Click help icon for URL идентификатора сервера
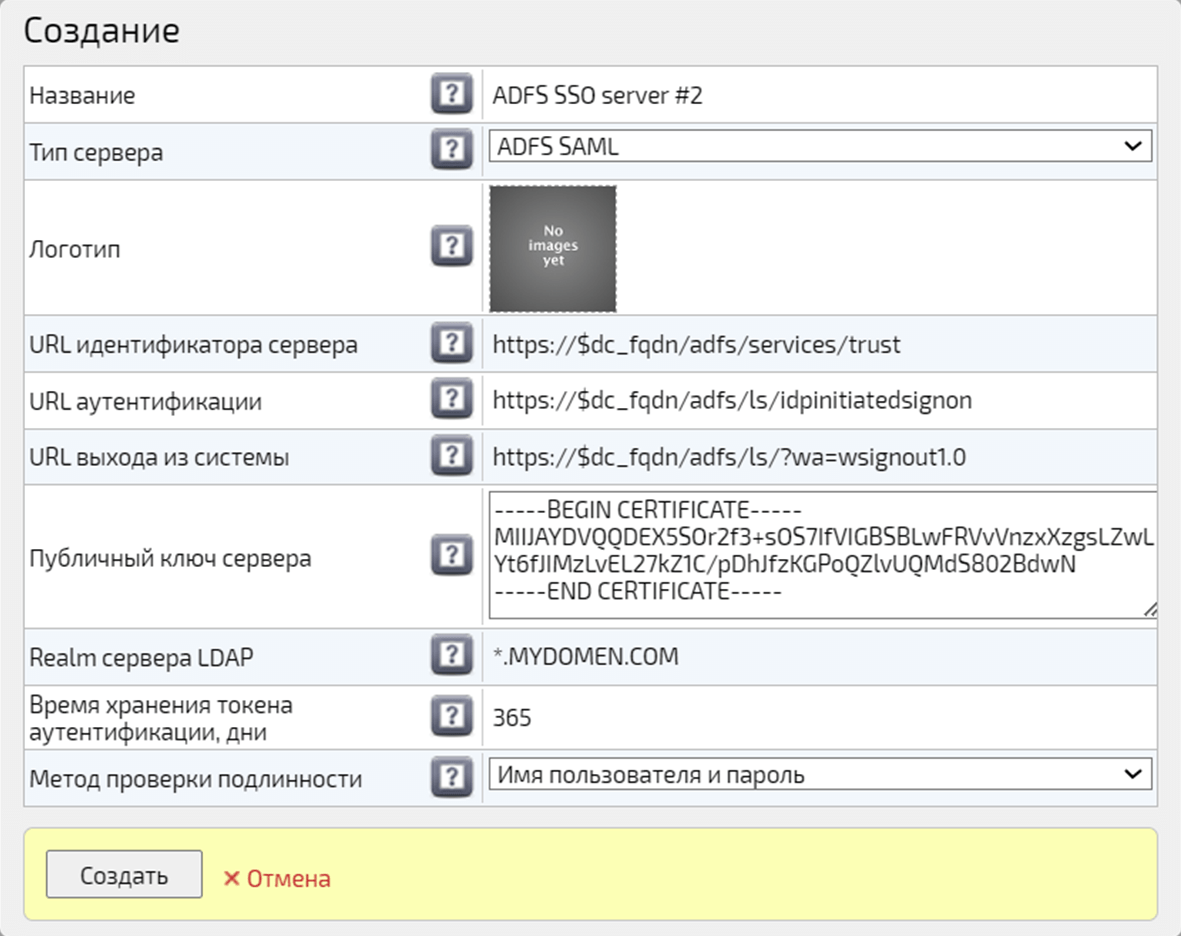The image size is (1181, 936). [x=451, y=344]
